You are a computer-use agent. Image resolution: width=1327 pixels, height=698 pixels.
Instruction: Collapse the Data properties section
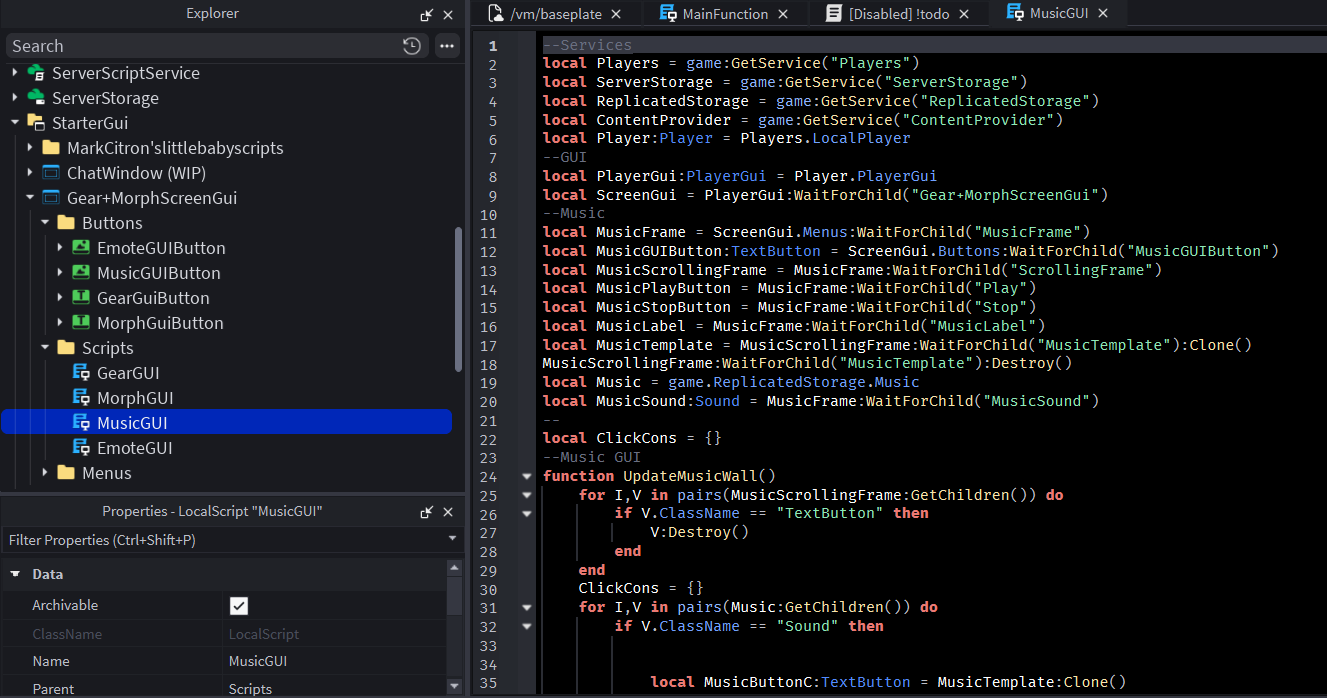pyautogui.click(x=15, y=574)
